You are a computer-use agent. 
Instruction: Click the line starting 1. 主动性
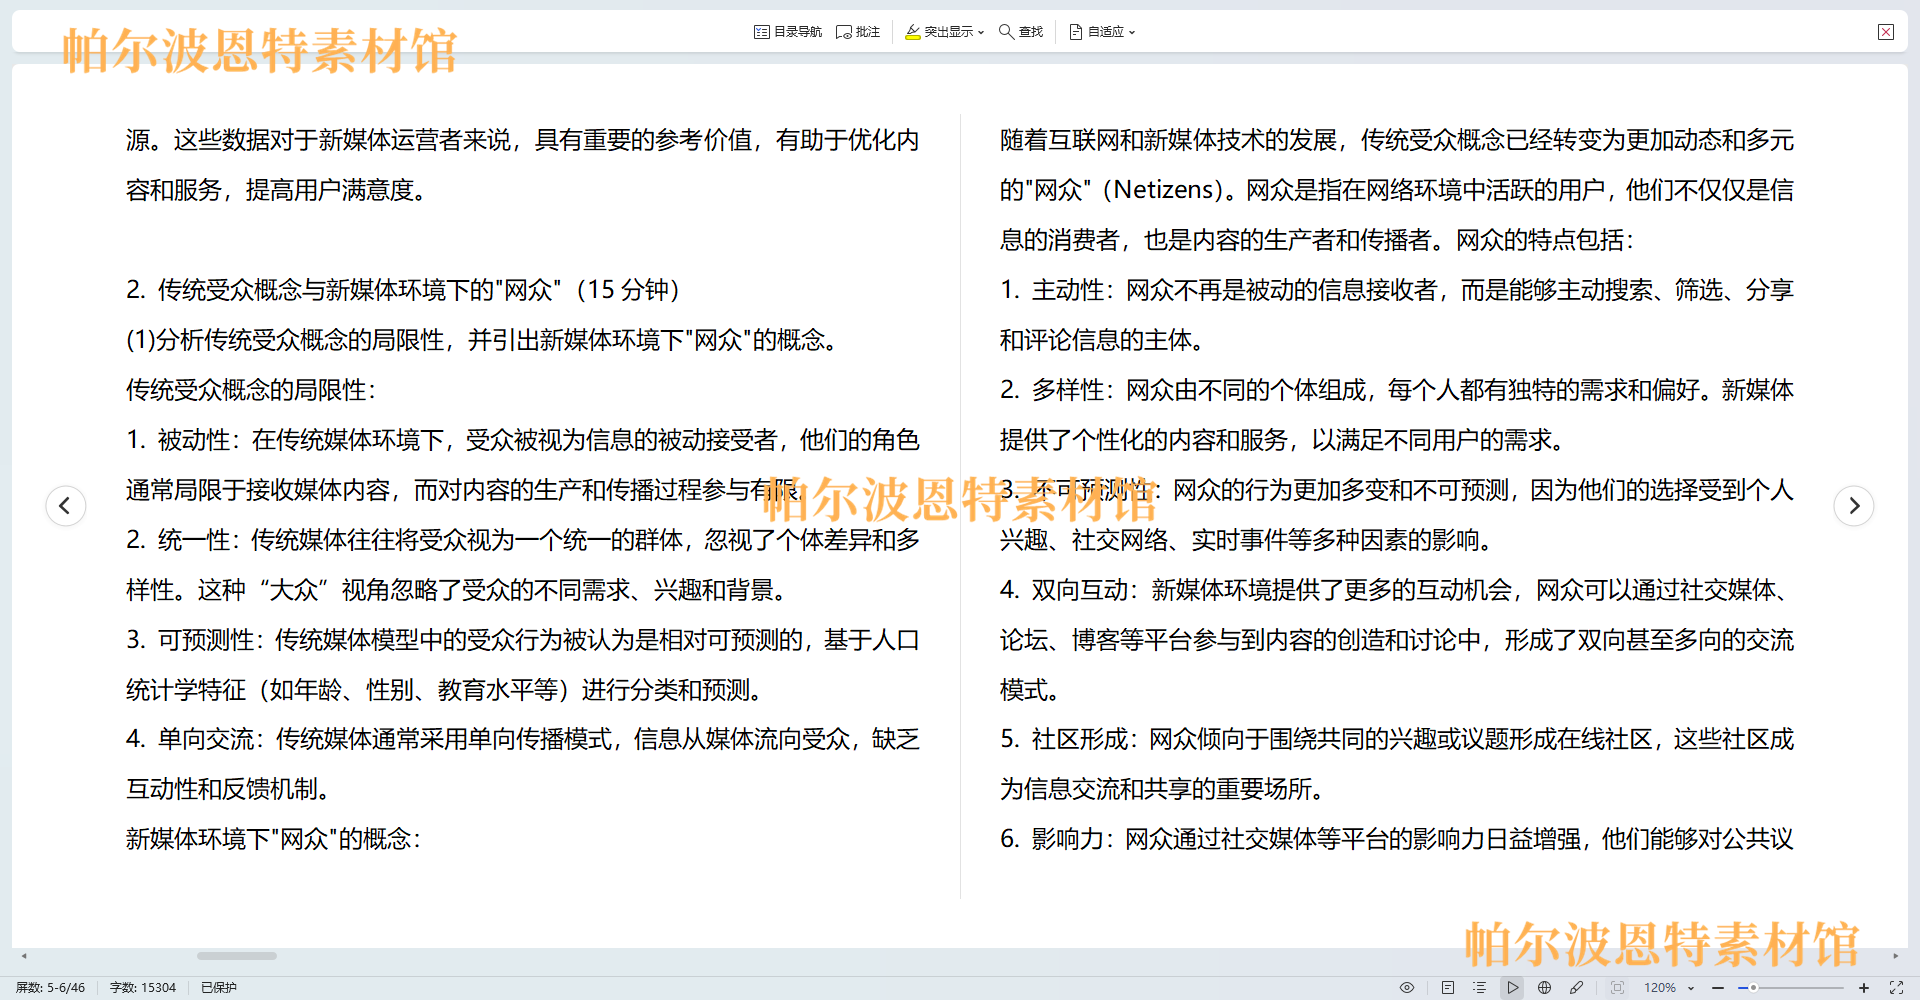1397,290
